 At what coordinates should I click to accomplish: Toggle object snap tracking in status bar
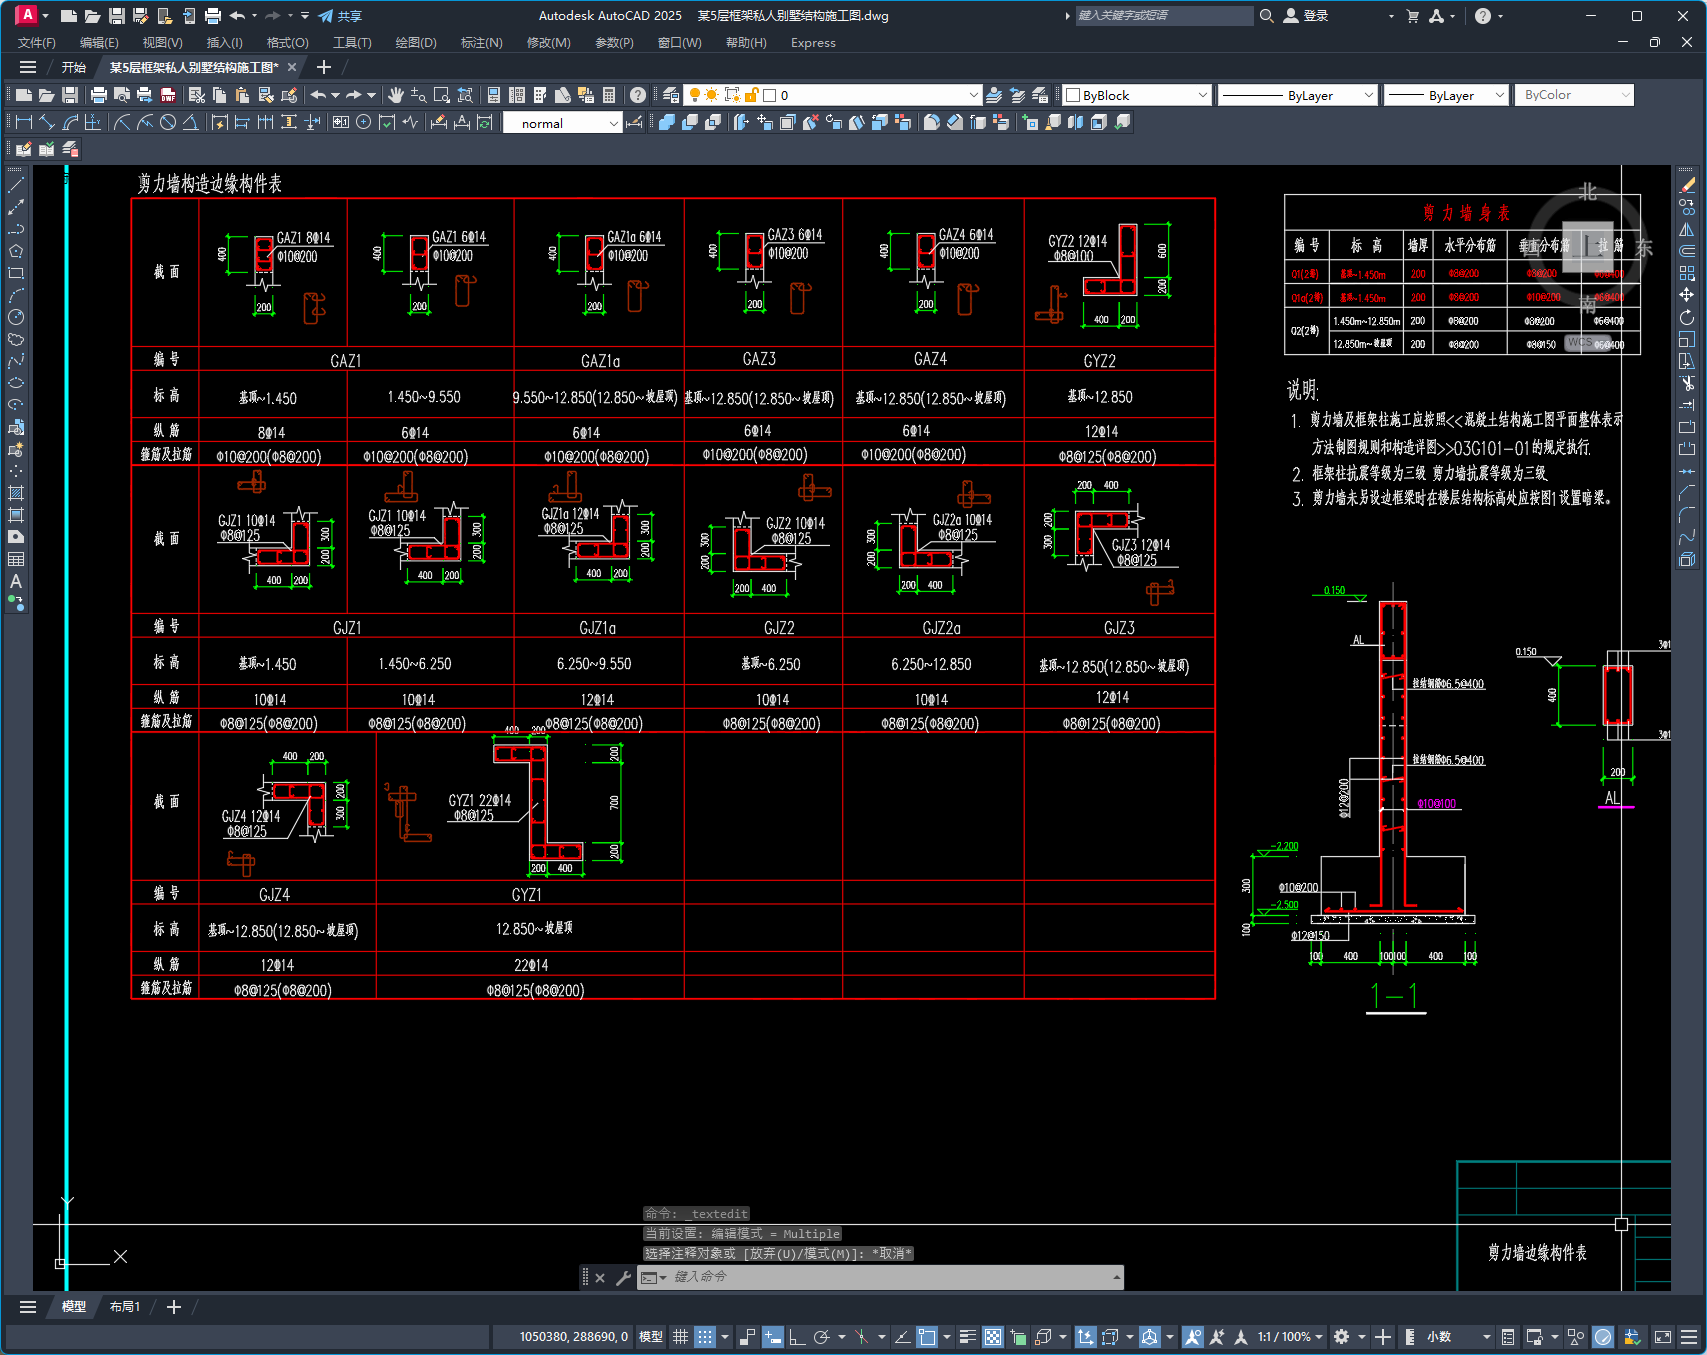point(902,1337)
